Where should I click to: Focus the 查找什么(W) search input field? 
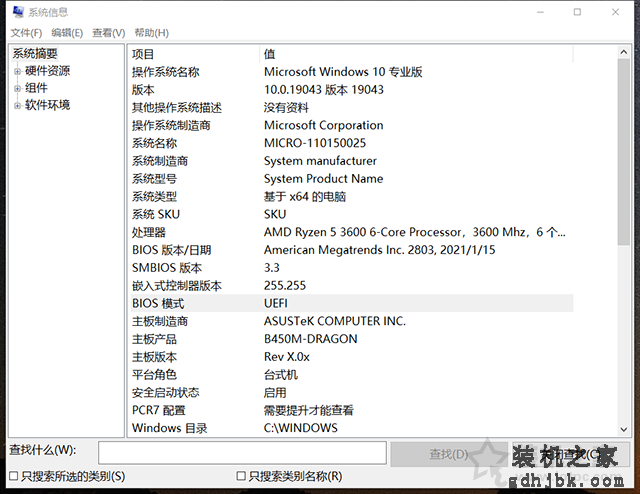coord(242,453)
